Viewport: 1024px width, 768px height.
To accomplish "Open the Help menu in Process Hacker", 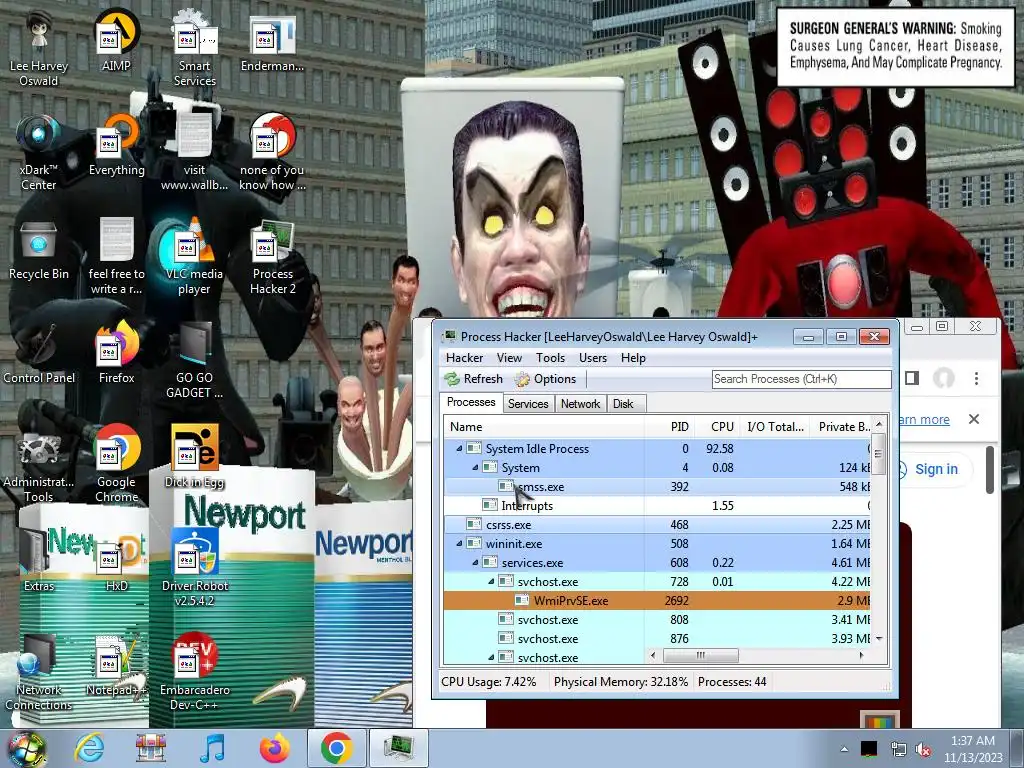I will (633, 358).
